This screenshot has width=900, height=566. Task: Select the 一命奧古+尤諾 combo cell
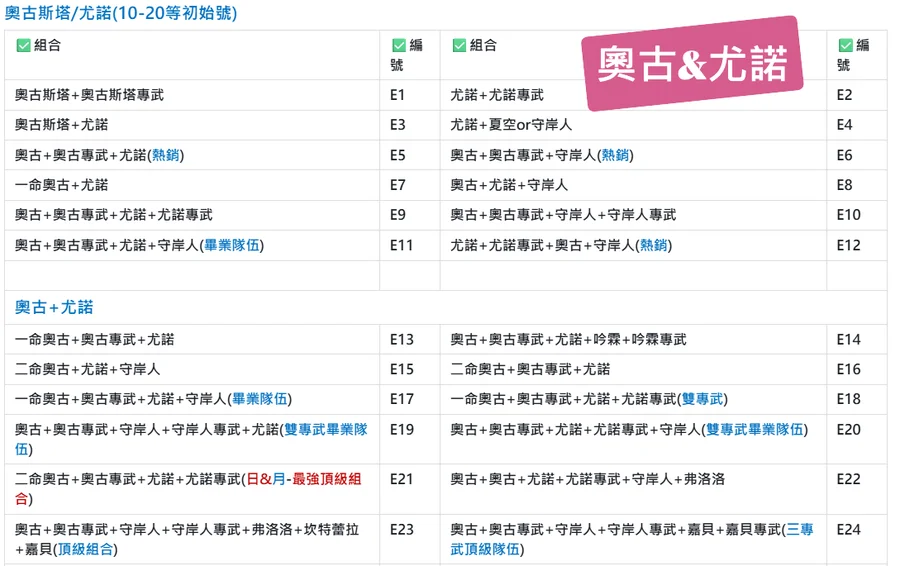pyautogui.click(x=62, y=185)
